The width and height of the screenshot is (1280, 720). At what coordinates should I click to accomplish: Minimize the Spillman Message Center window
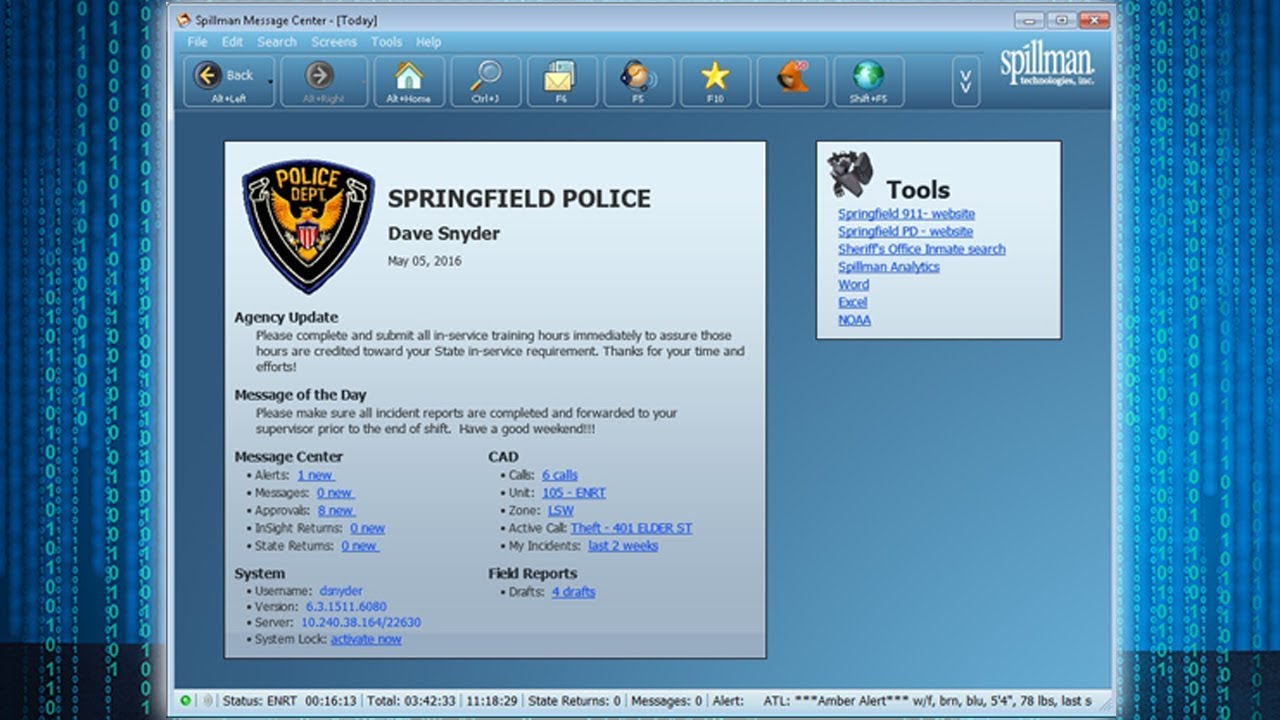[x=1030, y=20]
